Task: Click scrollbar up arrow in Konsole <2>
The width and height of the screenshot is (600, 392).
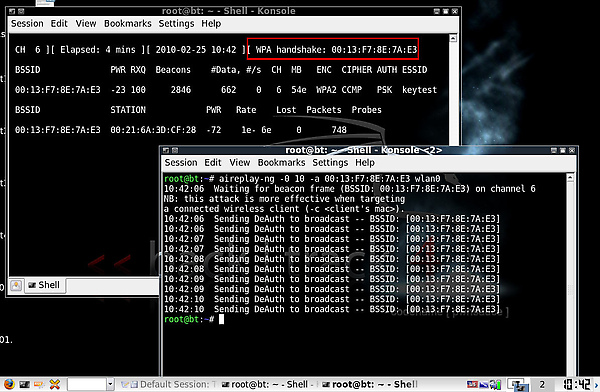Action: click(x=570, y=177)
